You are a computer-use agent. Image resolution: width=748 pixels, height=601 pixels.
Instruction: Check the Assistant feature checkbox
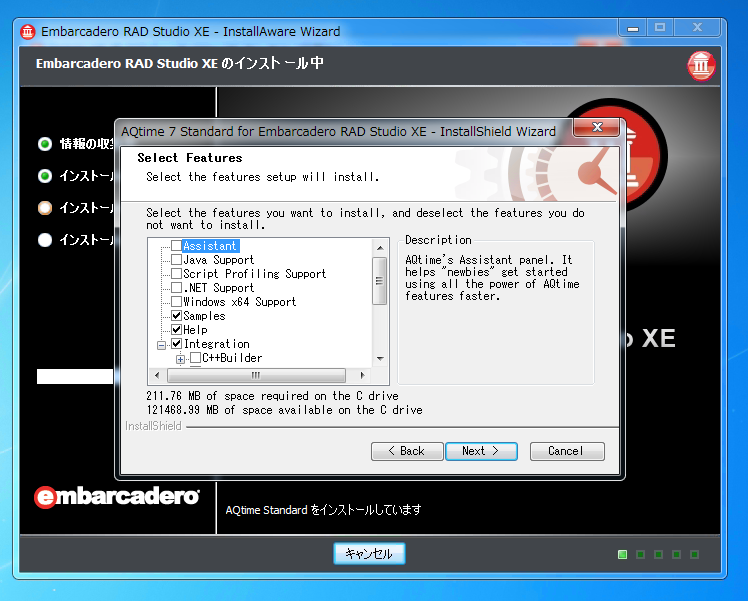pyautogui.click(x=177, y=246)
